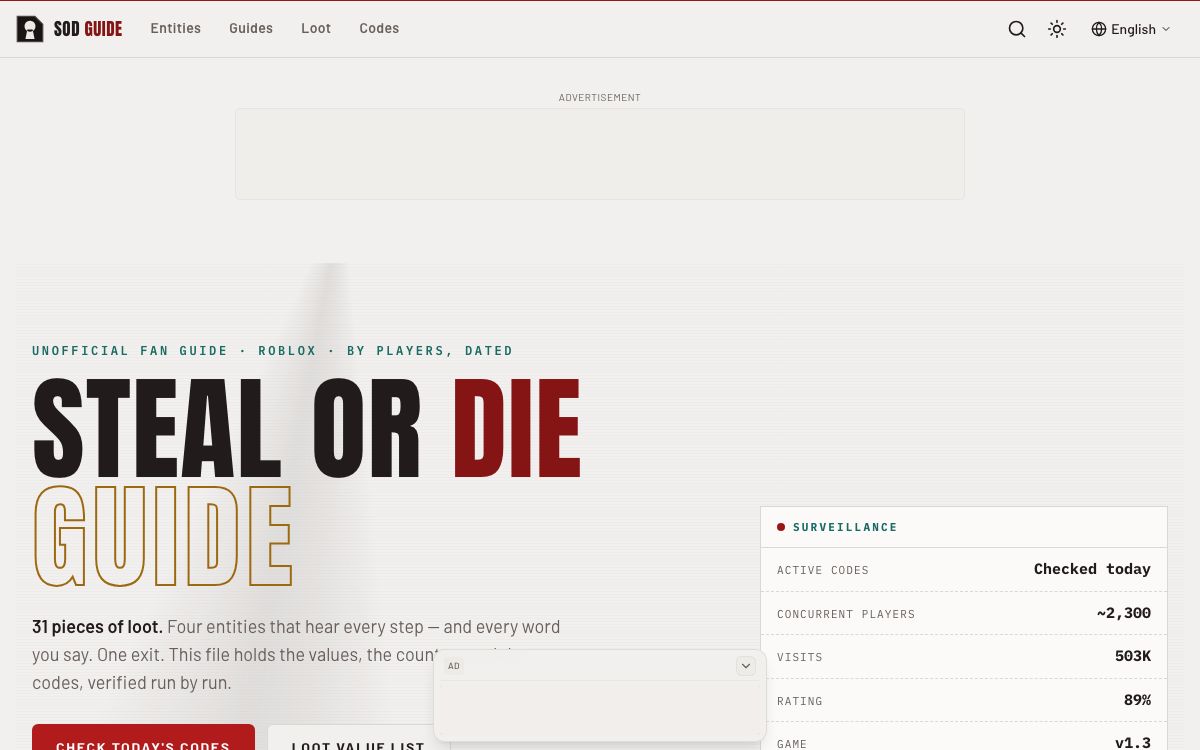1200x750 pixels.
Task: Select the '89%' rating value
Action: (x=1137, y=700)
